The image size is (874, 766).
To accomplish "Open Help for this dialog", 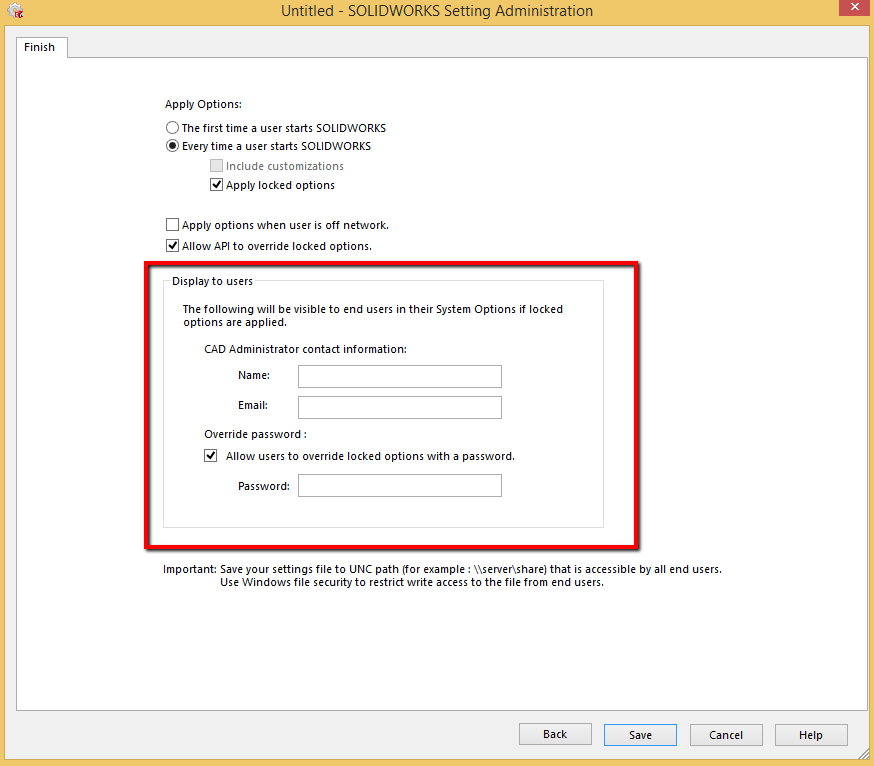I will tap(811, 735).
